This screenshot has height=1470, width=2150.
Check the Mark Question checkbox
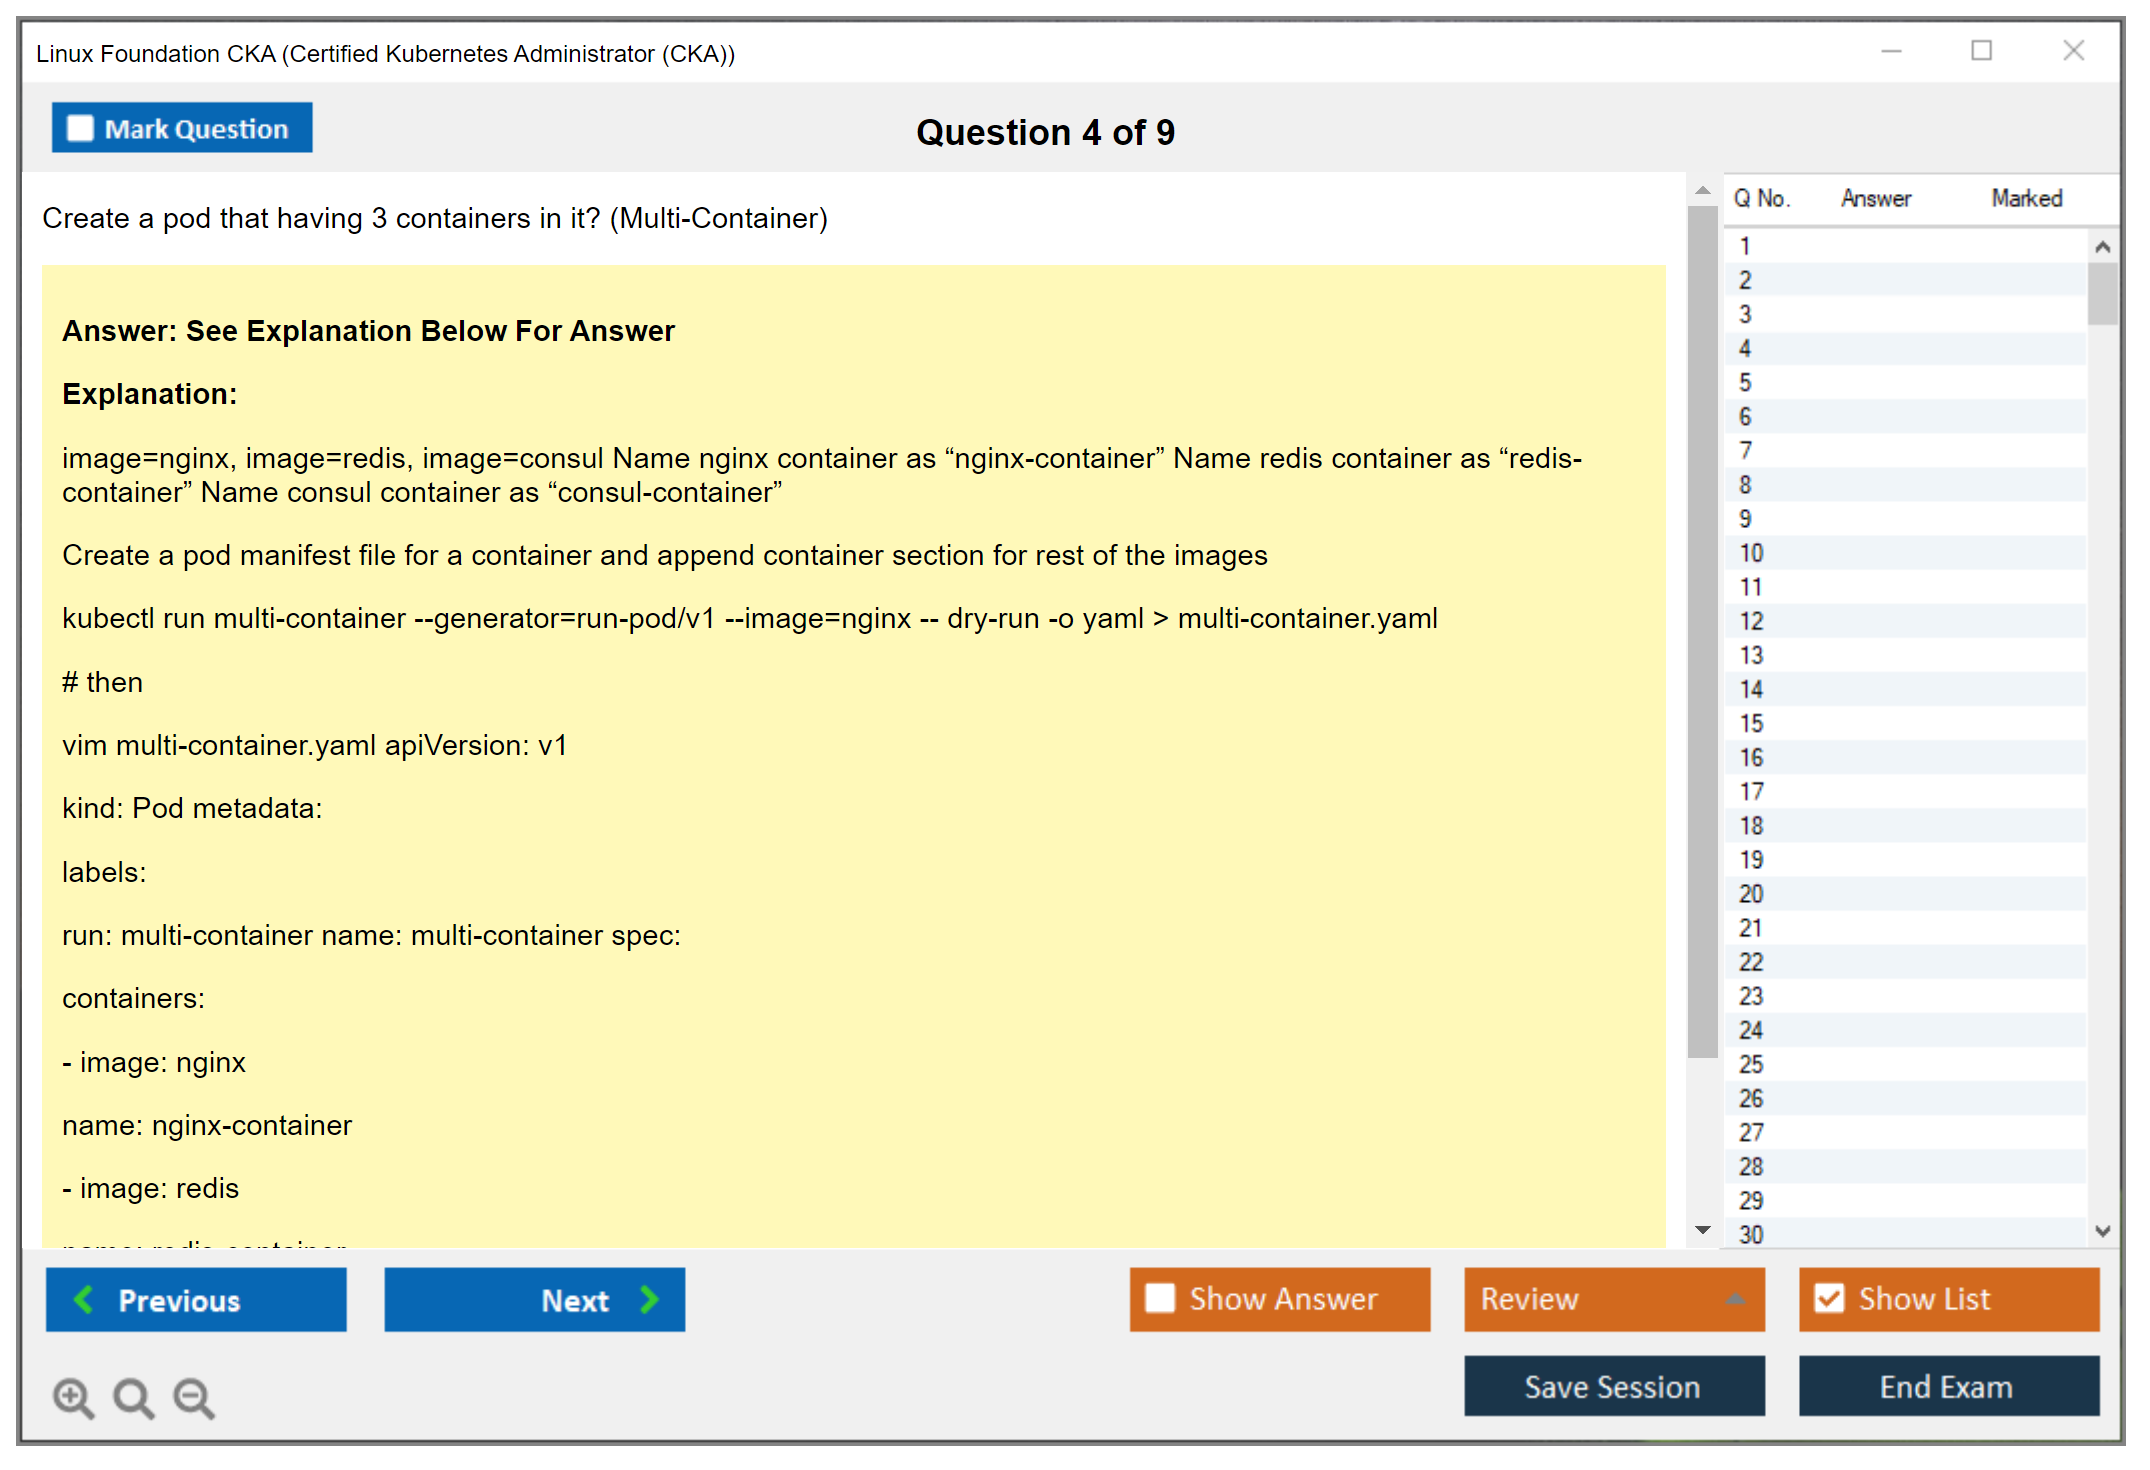pos(80,129)
